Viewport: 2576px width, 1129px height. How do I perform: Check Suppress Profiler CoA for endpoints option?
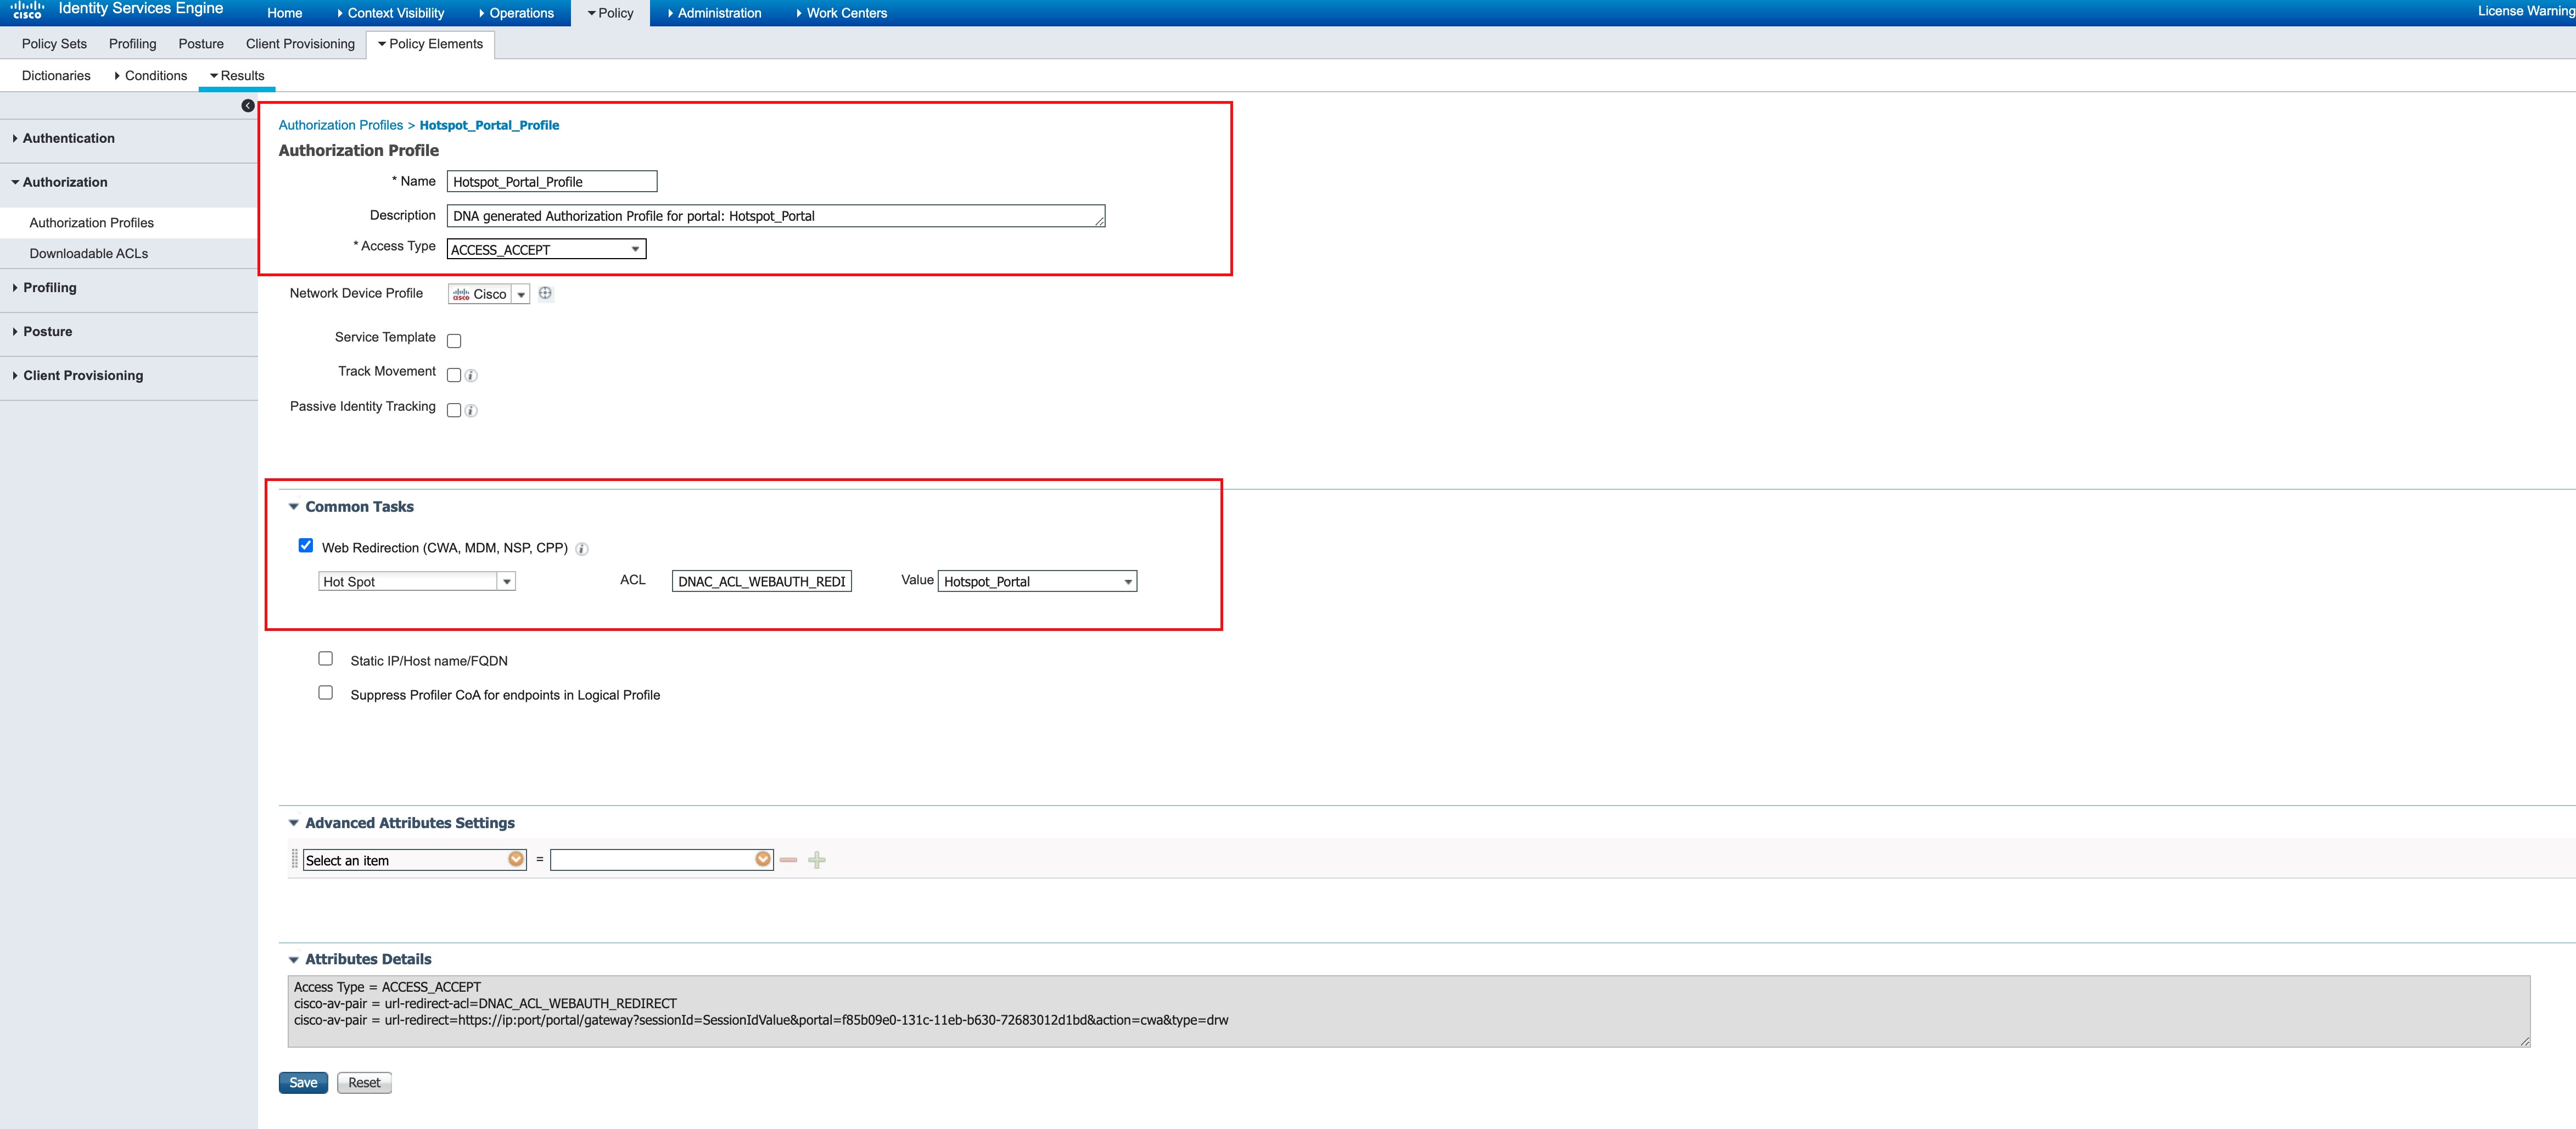pyautogui.click(x=325, y=692)
